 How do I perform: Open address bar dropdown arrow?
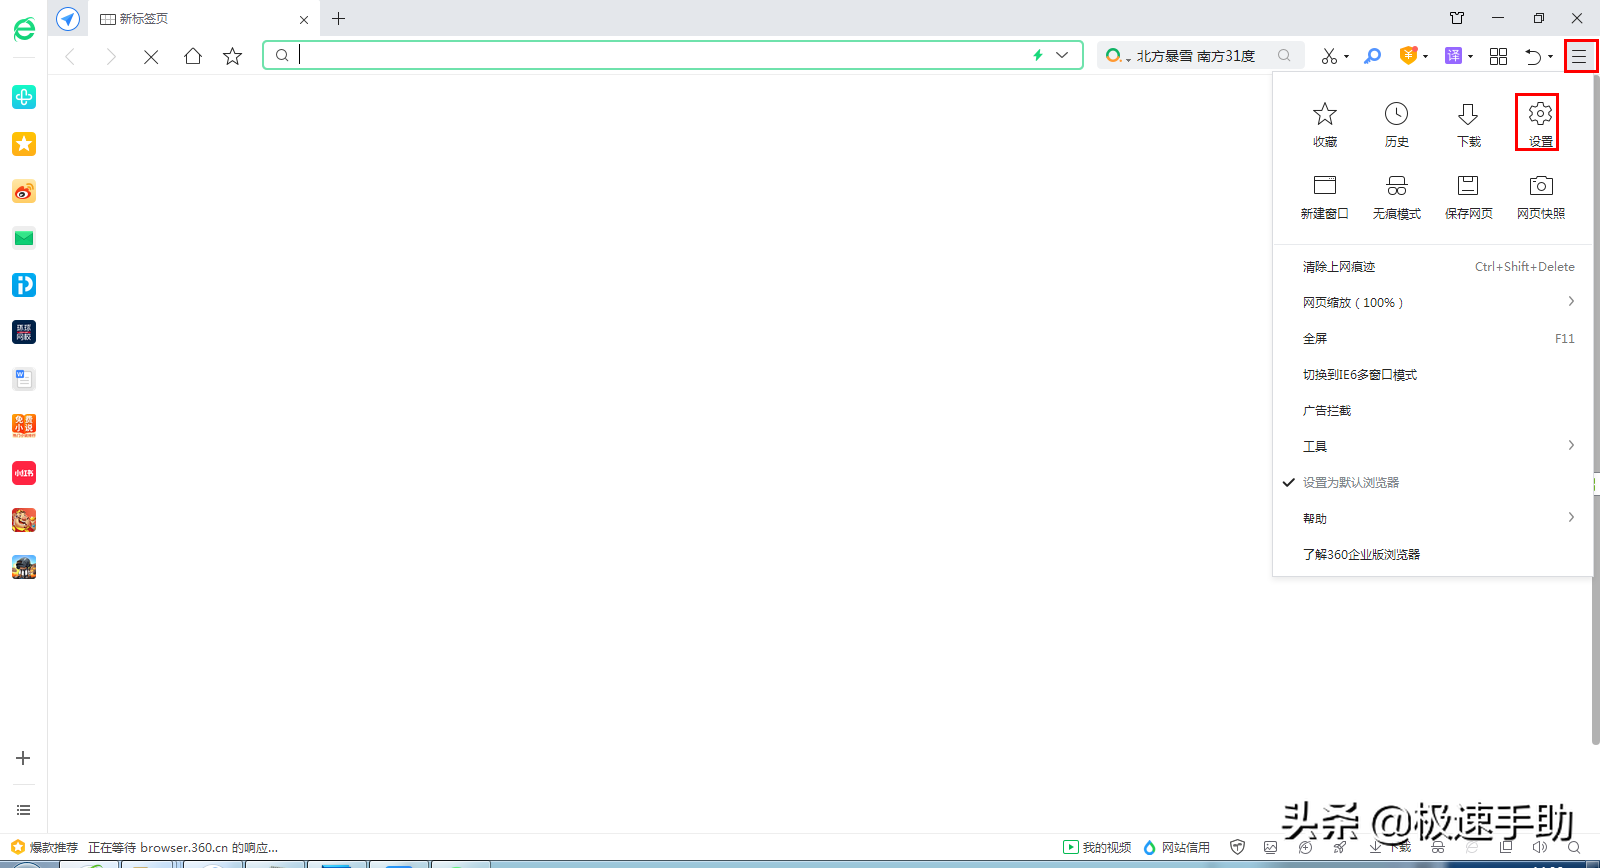click(x=1062, y=55)
